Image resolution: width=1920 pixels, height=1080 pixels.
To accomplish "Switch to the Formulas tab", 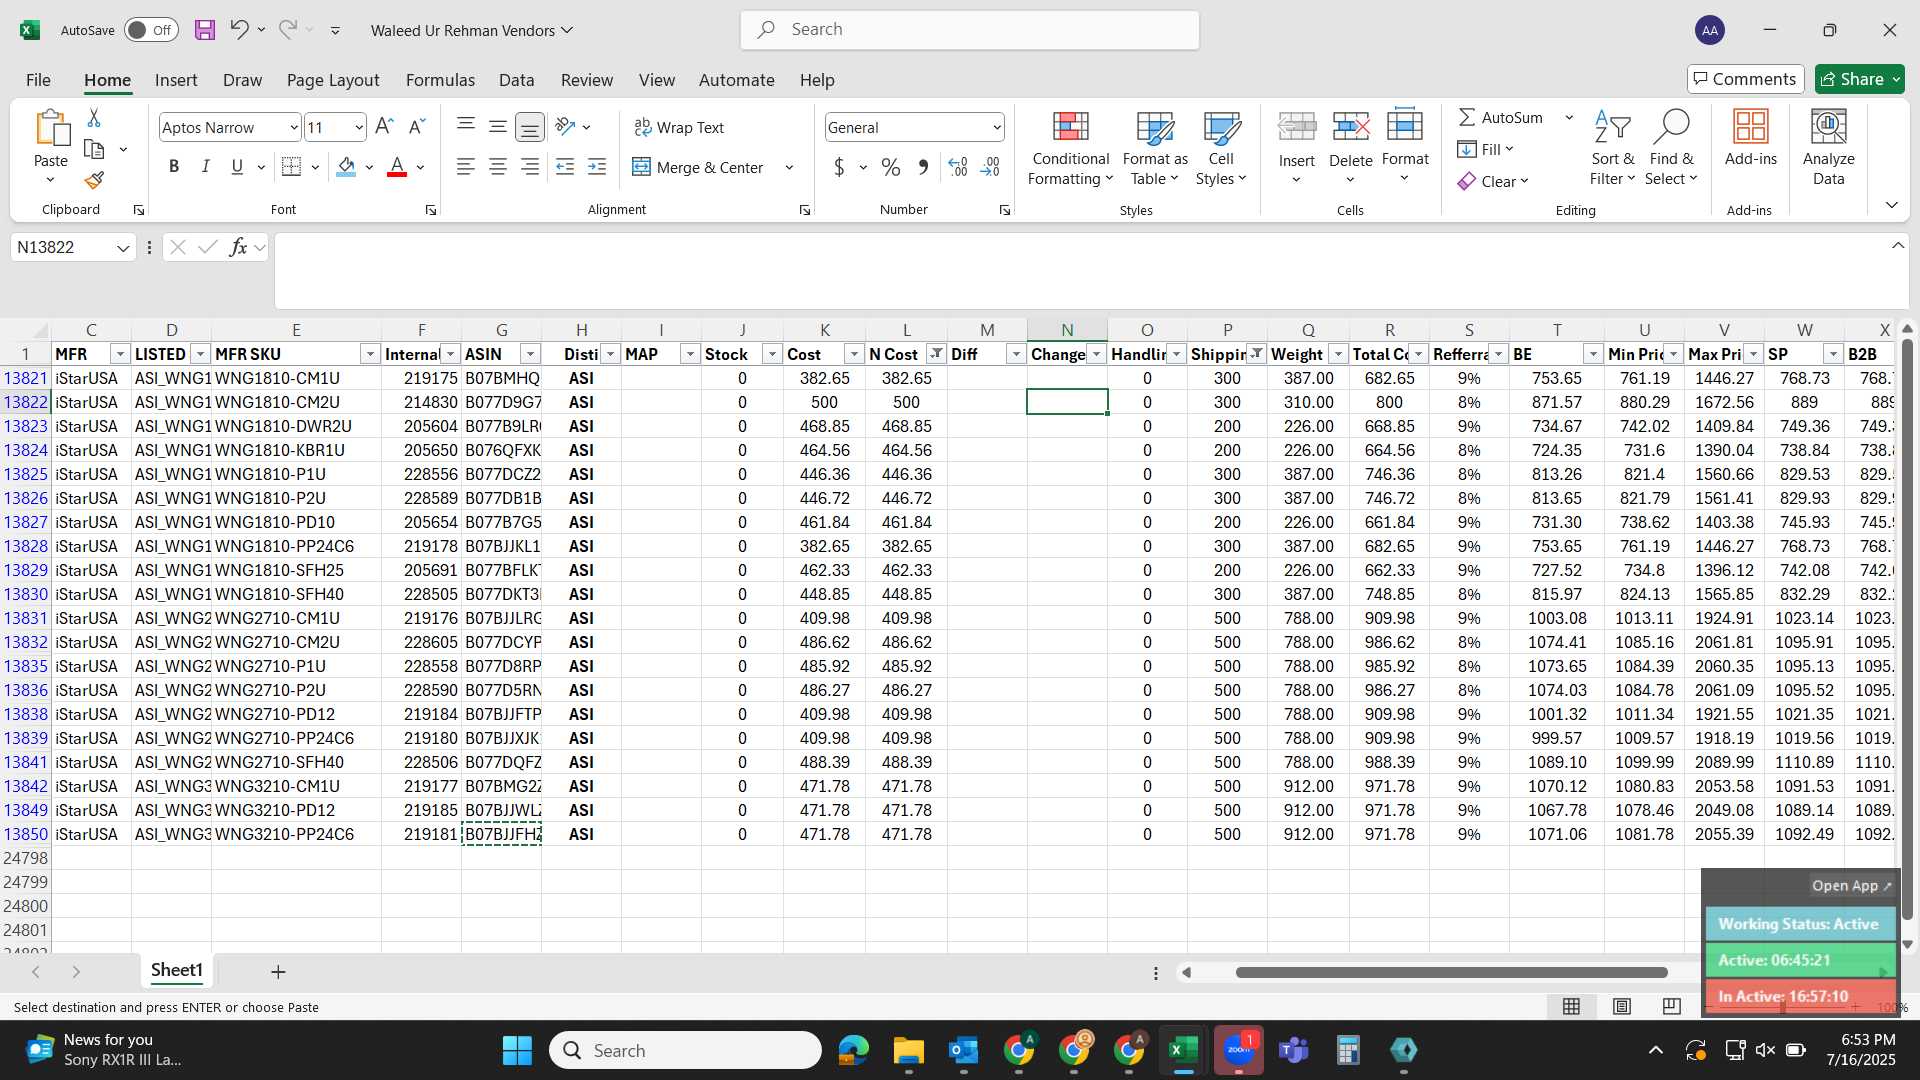I will click(x=440, y=80).
